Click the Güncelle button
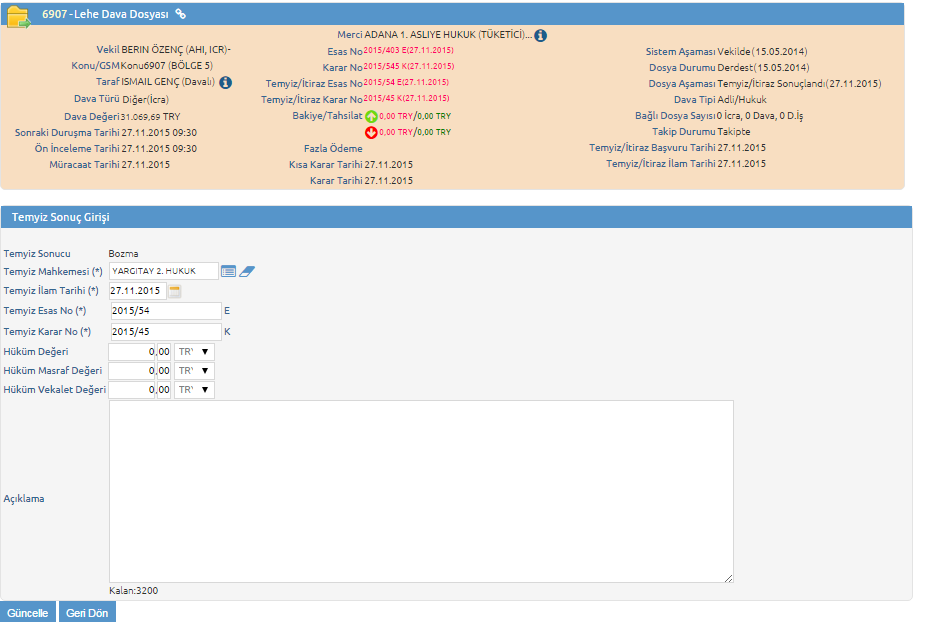This screenshot has width=925, height=622. 28,613
